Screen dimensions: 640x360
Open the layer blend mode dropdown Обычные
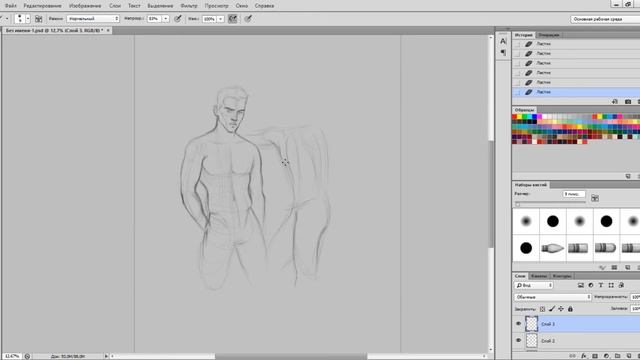point(553,297)
